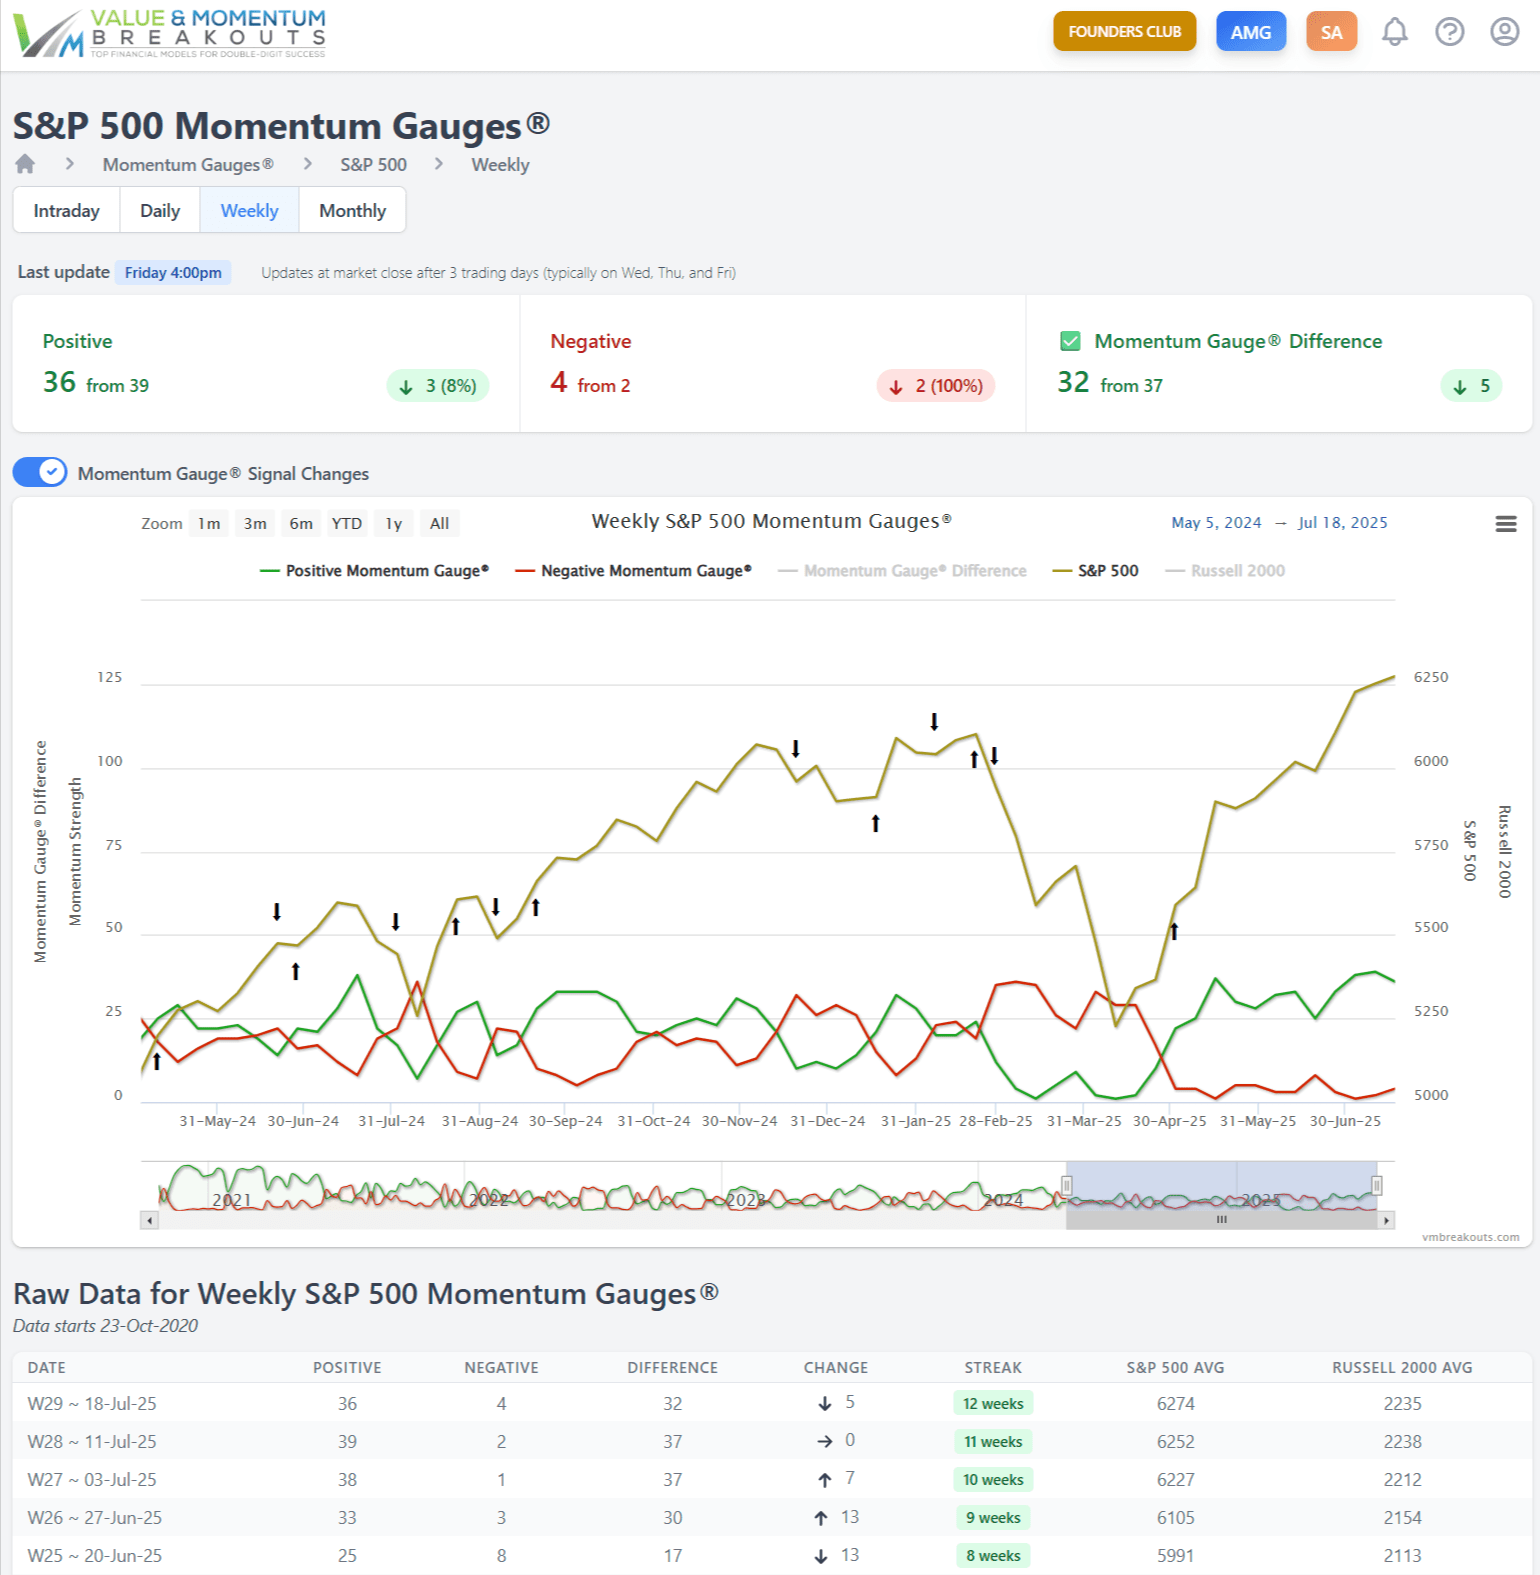The width and height of the screenshot is (1540, 1575).
Task: Switch to the Intraday tab
Action: [x=66, y=211]
